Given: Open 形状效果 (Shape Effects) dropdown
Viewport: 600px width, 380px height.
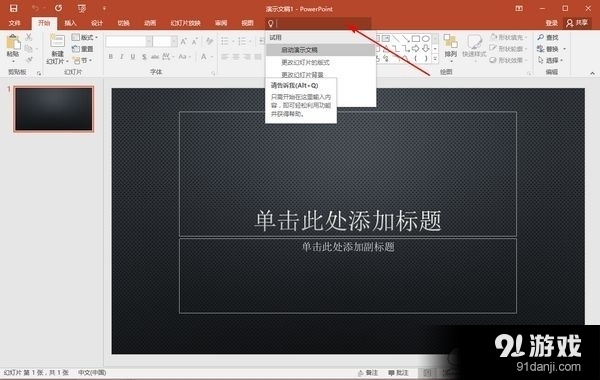Looking at the screenshot, I should pyautogui.click(x=508, y=60).
